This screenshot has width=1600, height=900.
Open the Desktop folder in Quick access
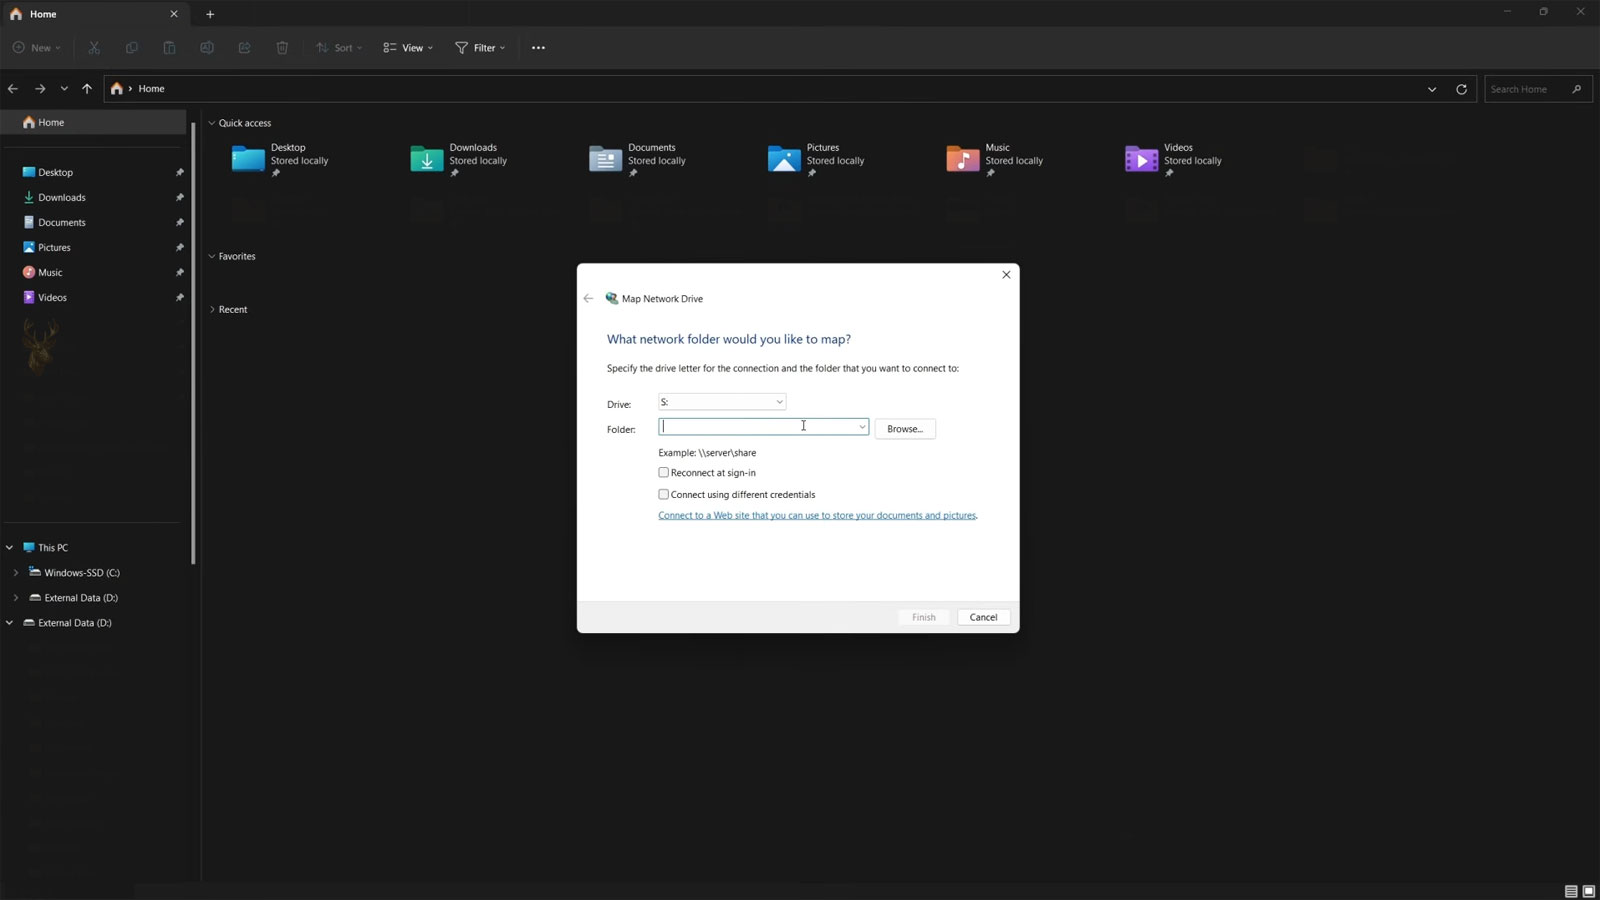click(280, 159)
